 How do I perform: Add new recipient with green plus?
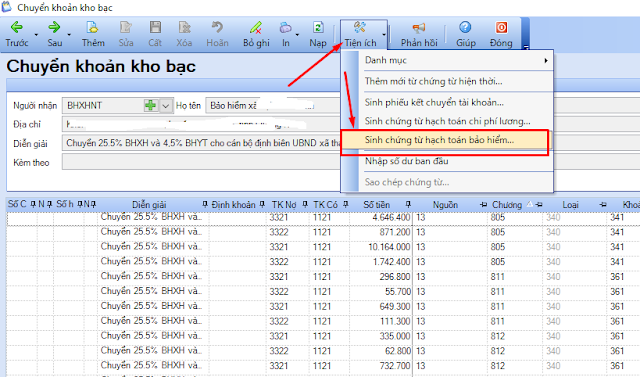[150, 106]
